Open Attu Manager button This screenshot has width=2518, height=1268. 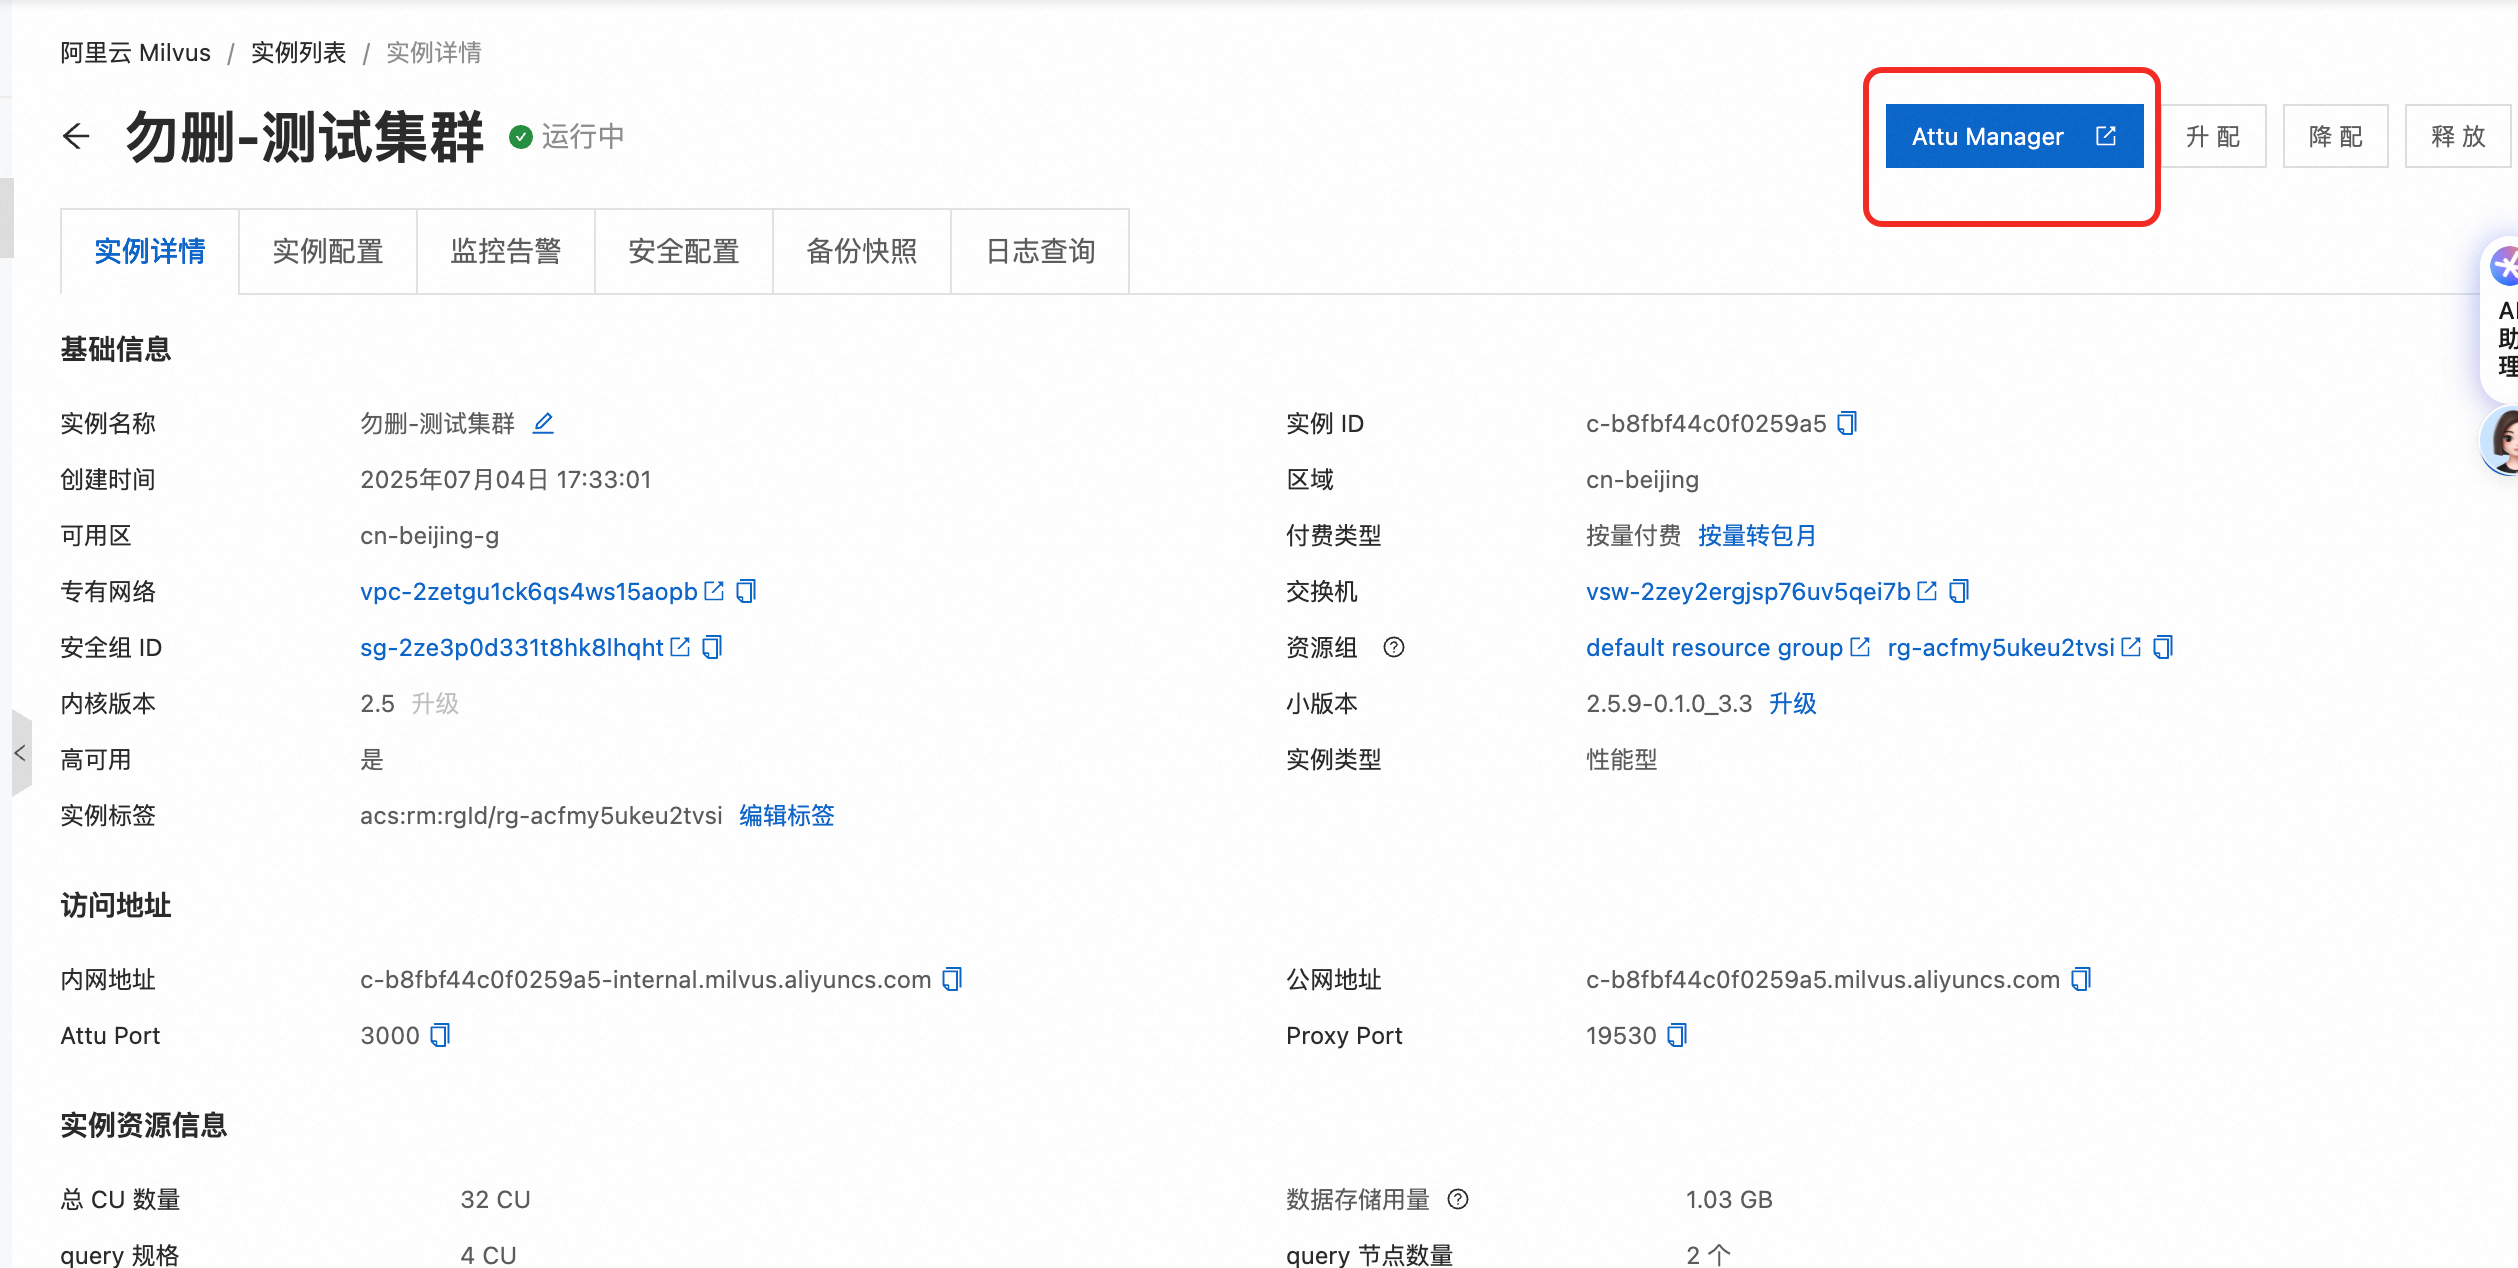[2014, 136]
